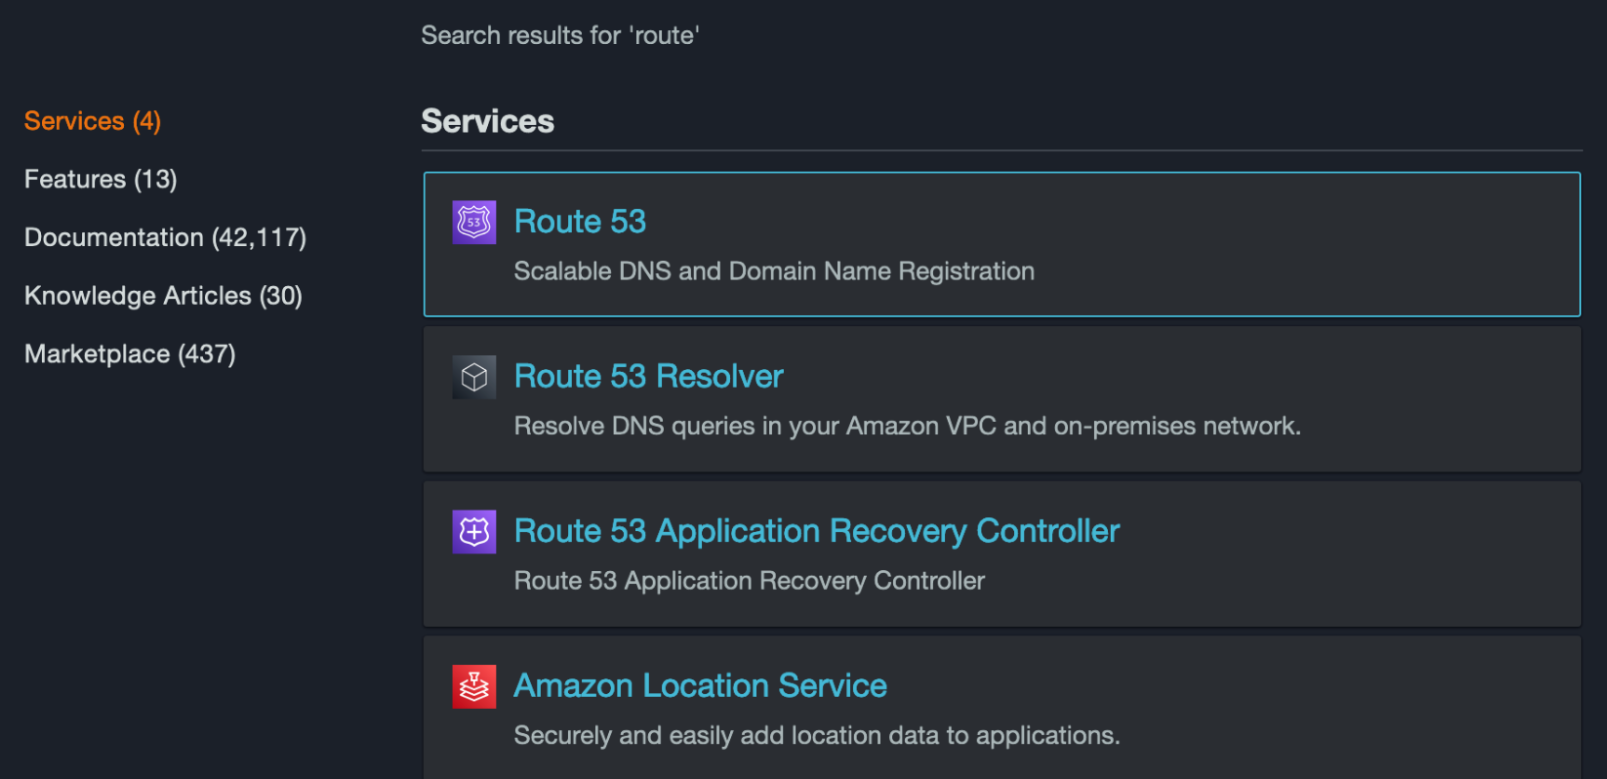
Task: Click the Amazon Location Service red icon
Action: click(474, 686)
